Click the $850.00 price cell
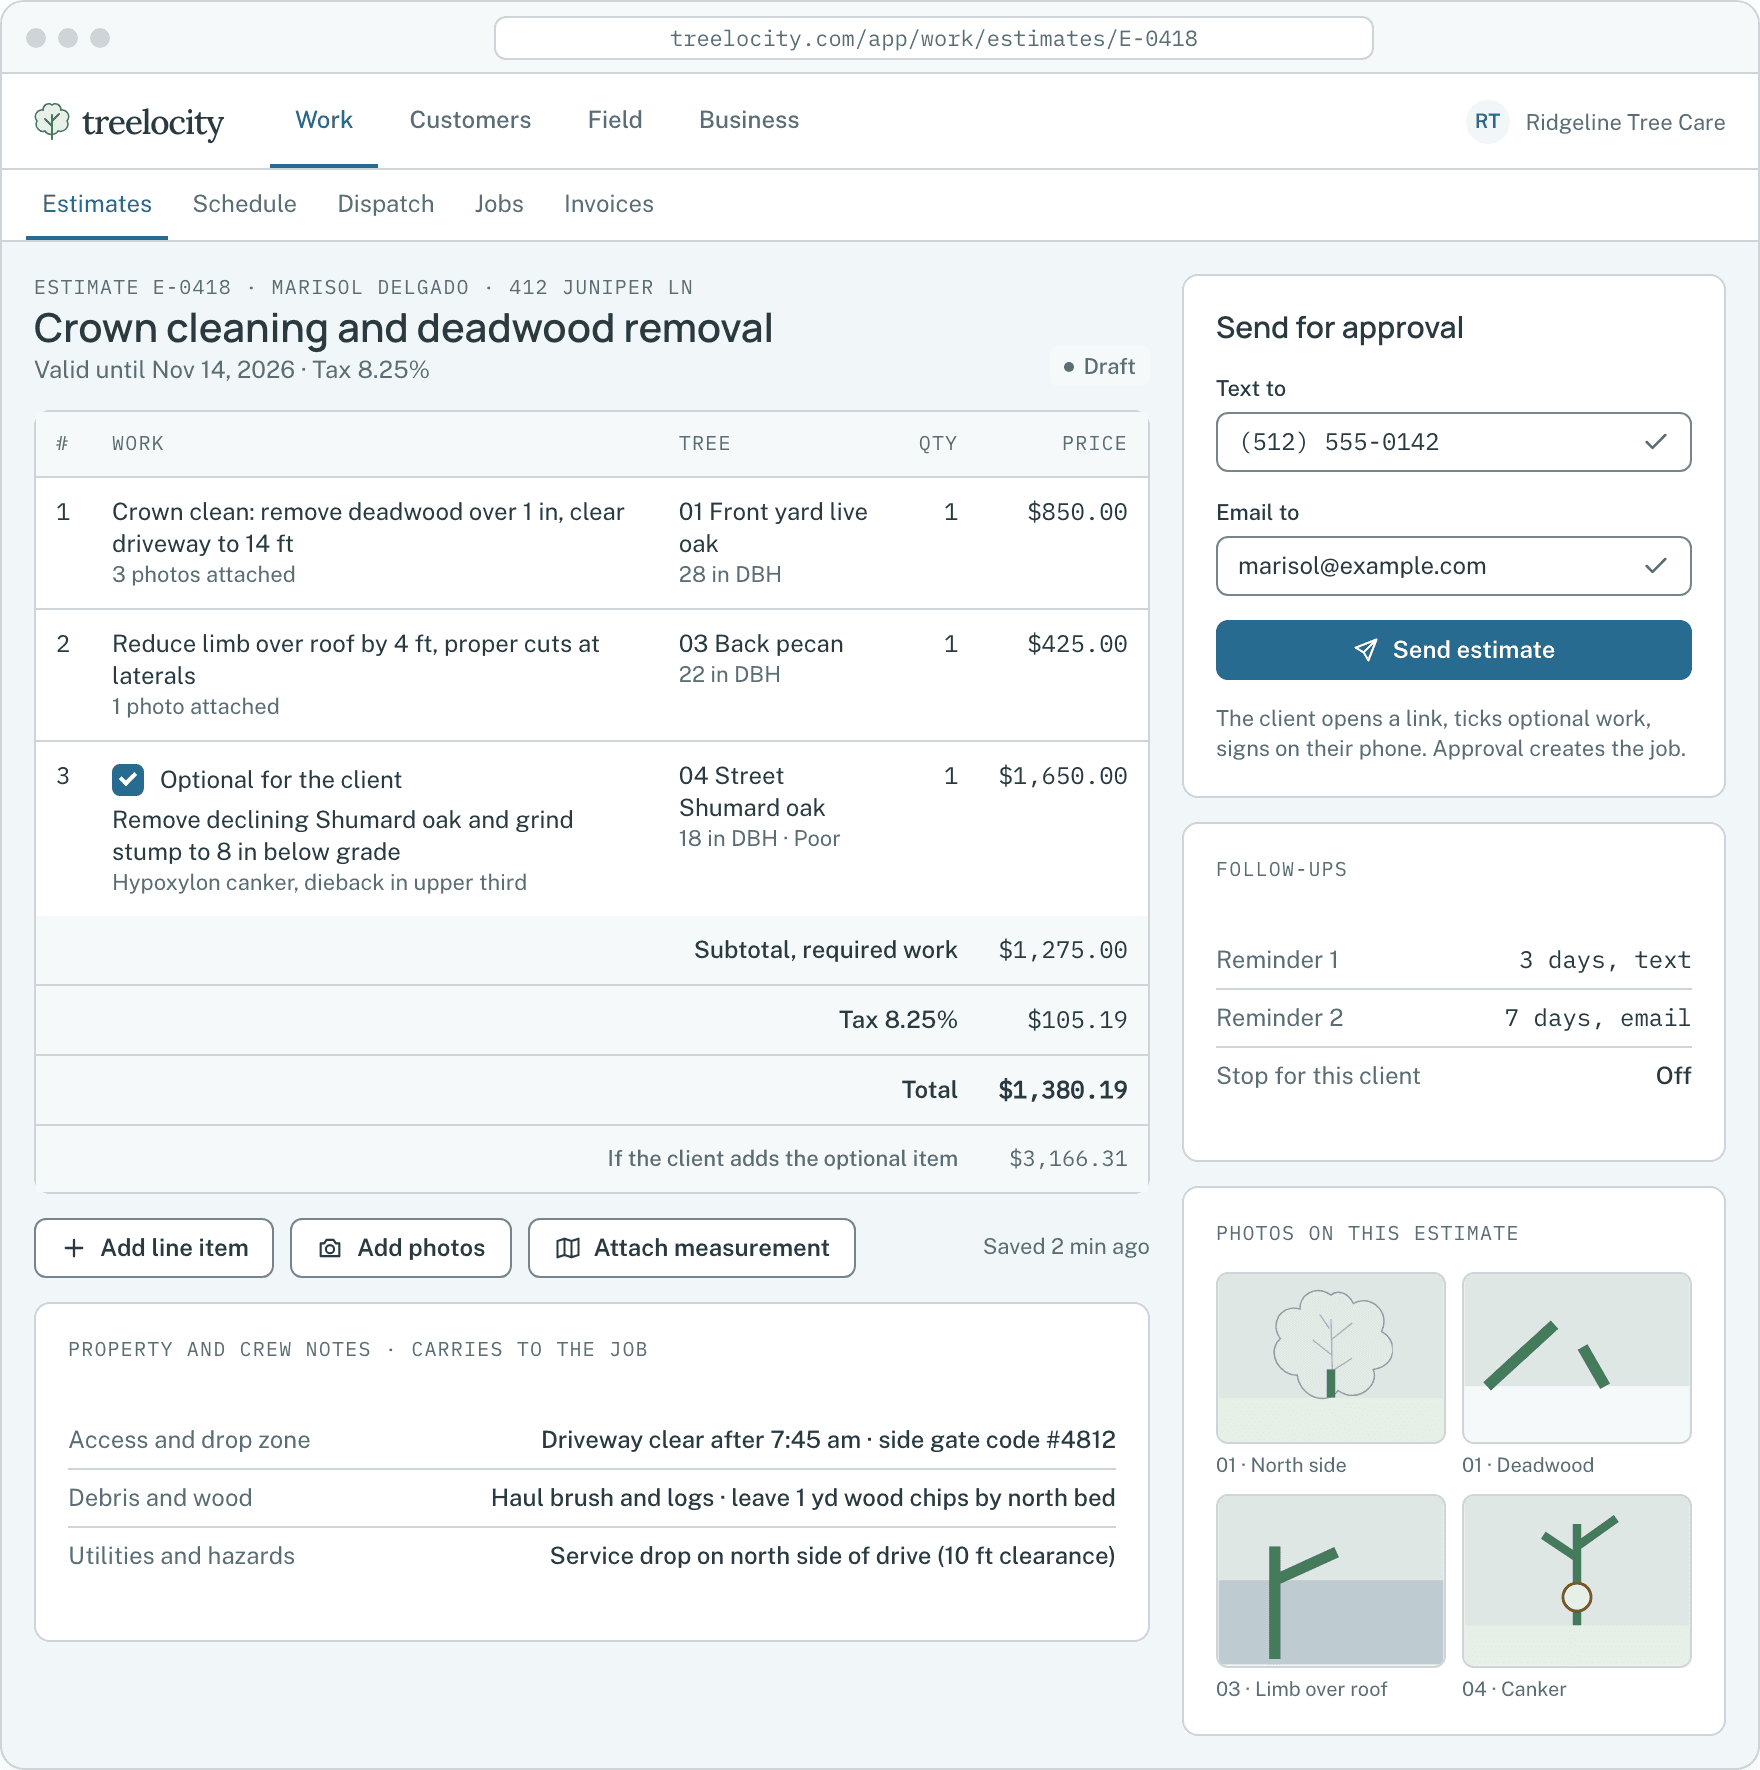 click(x=1077, y=513)
